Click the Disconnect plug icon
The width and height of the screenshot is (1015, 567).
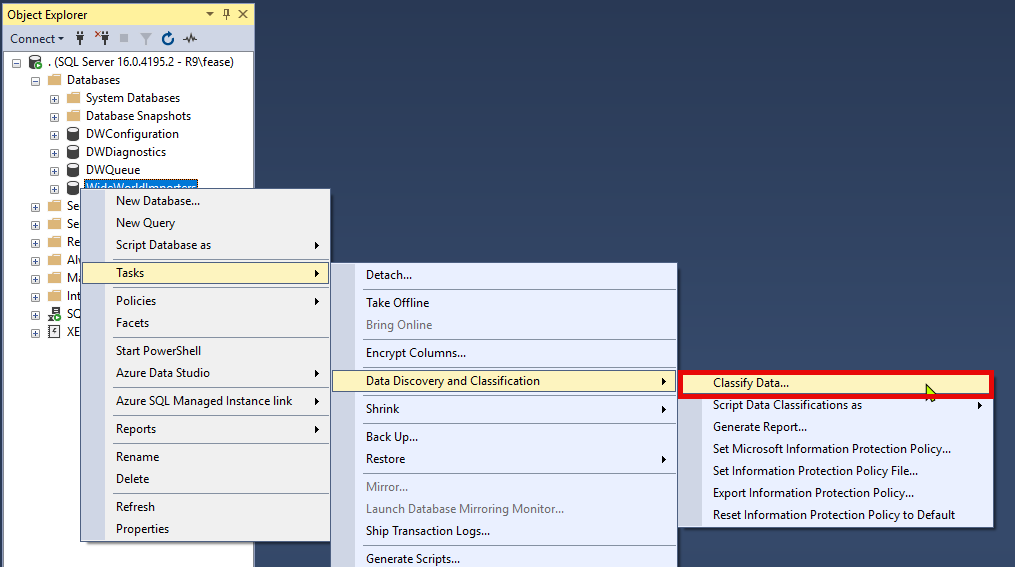coord(101,39)
